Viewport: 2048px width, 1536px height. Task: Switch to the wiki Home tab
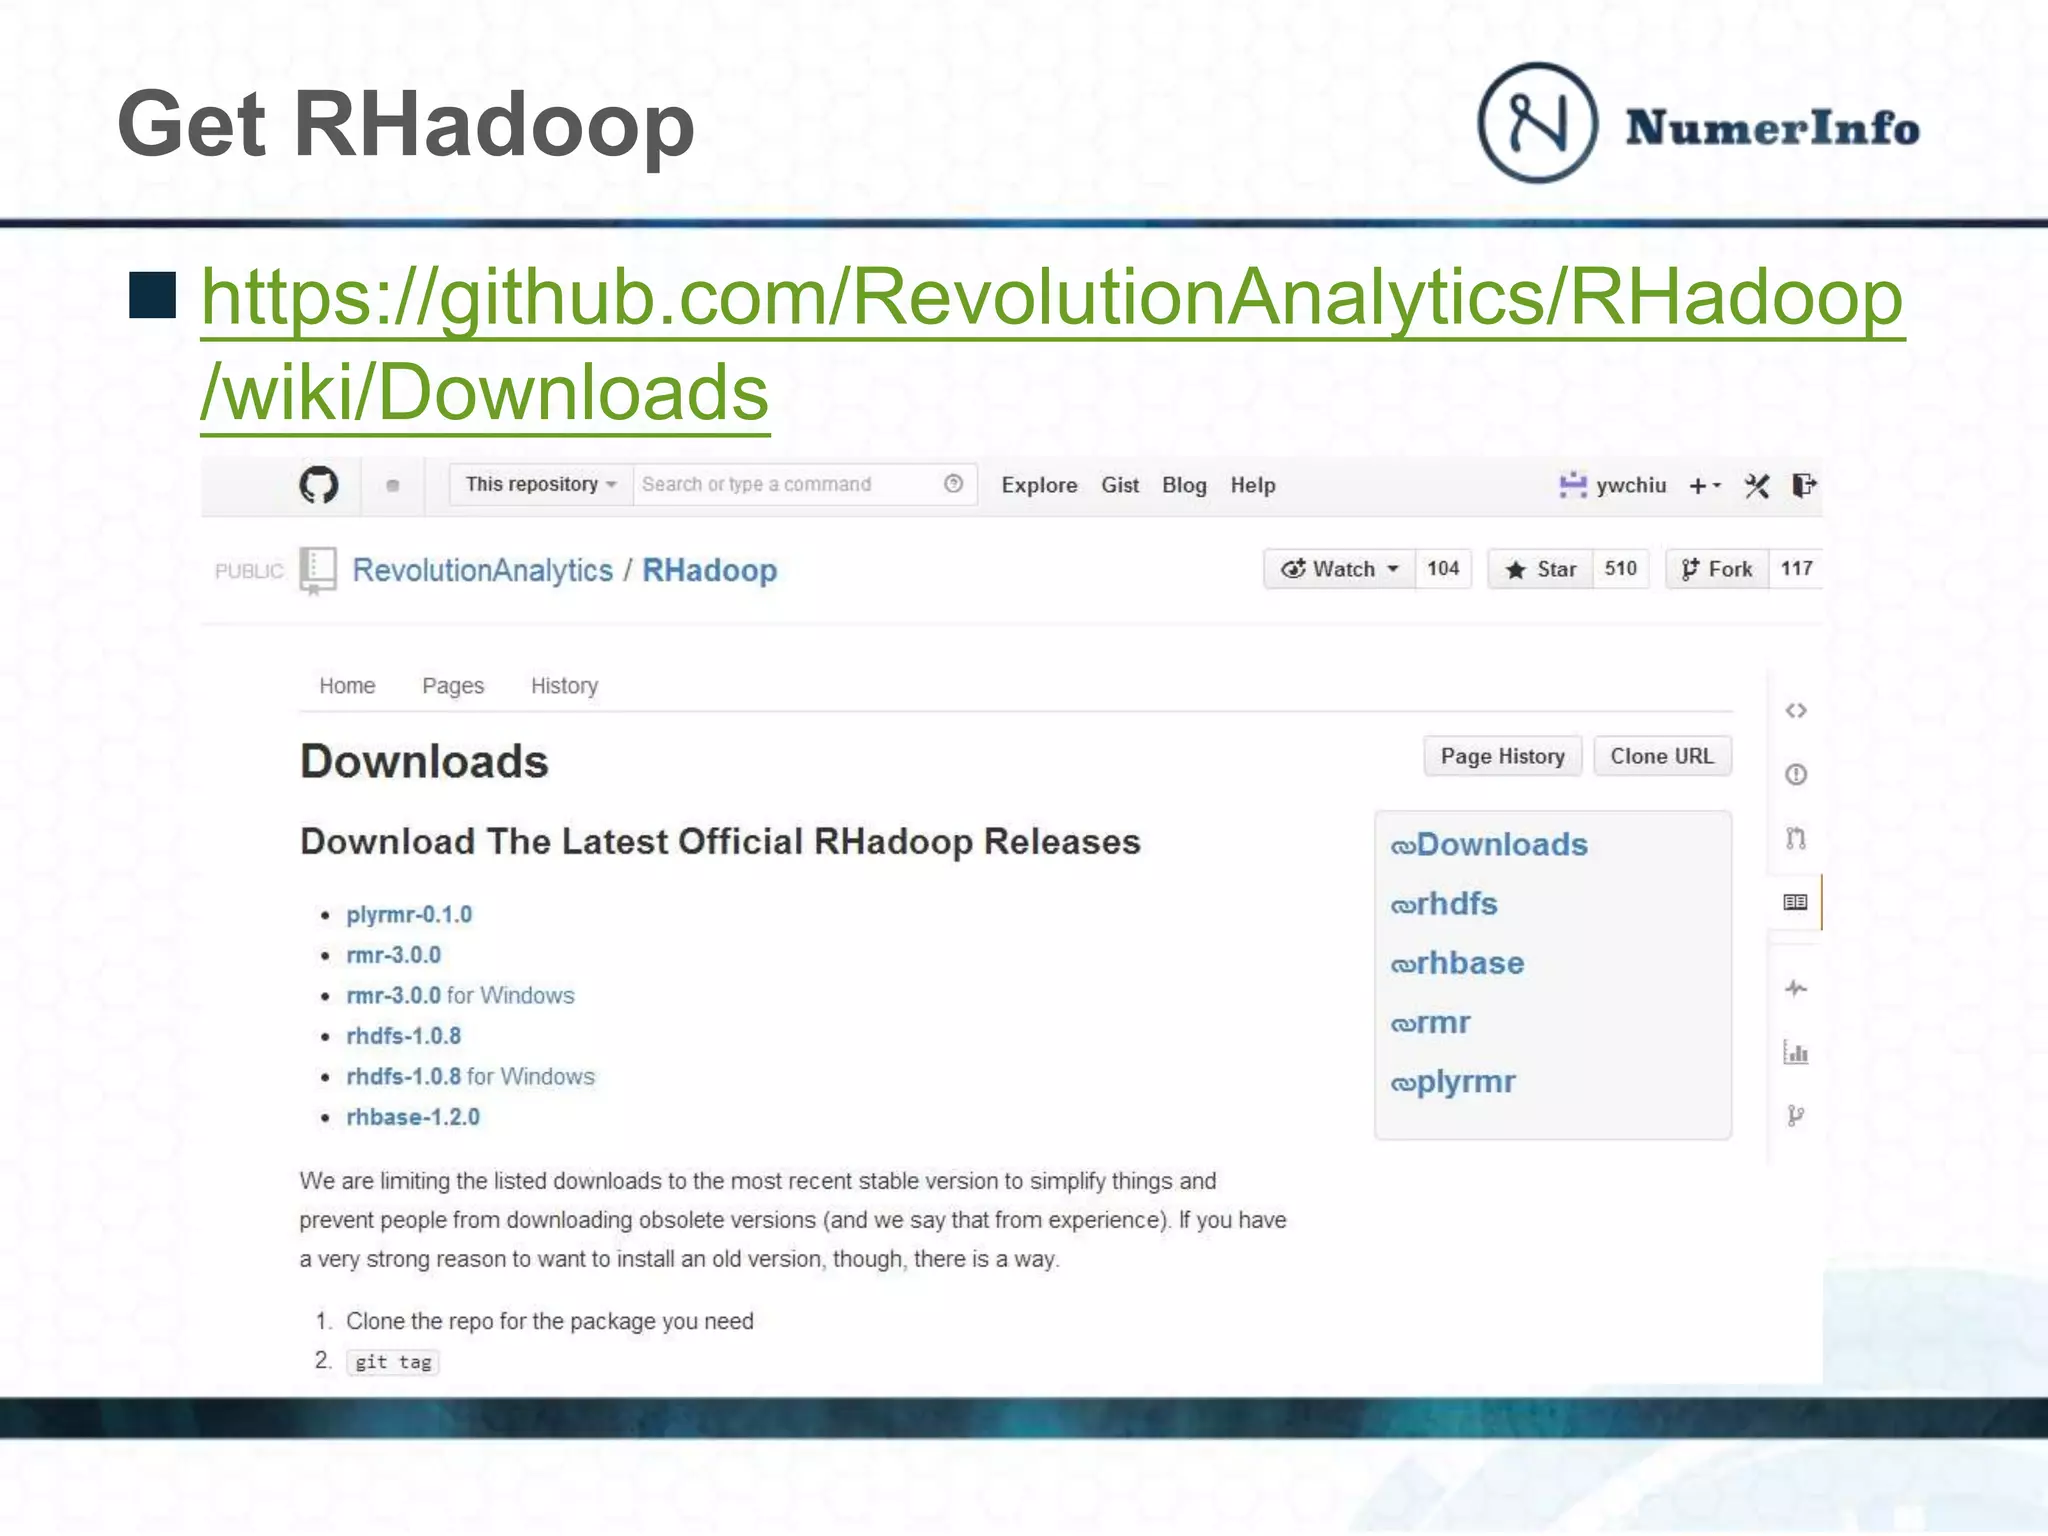(347, 686)
